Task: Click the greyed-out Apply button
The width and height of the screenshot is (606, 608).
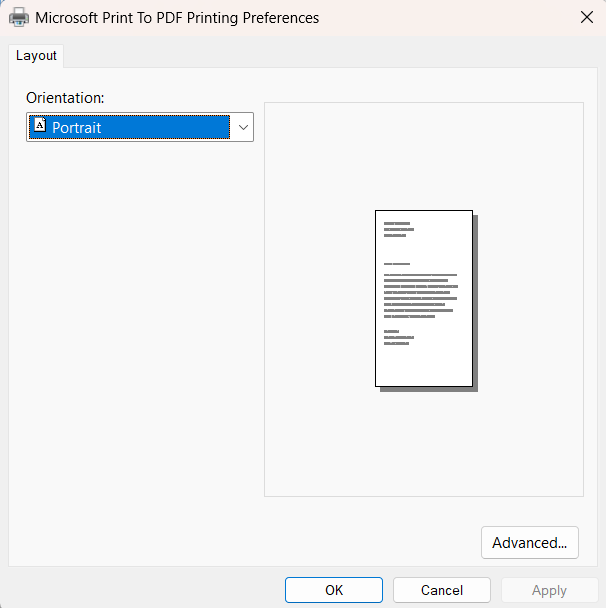Action: pyautogui.click(x=549, y=590)
